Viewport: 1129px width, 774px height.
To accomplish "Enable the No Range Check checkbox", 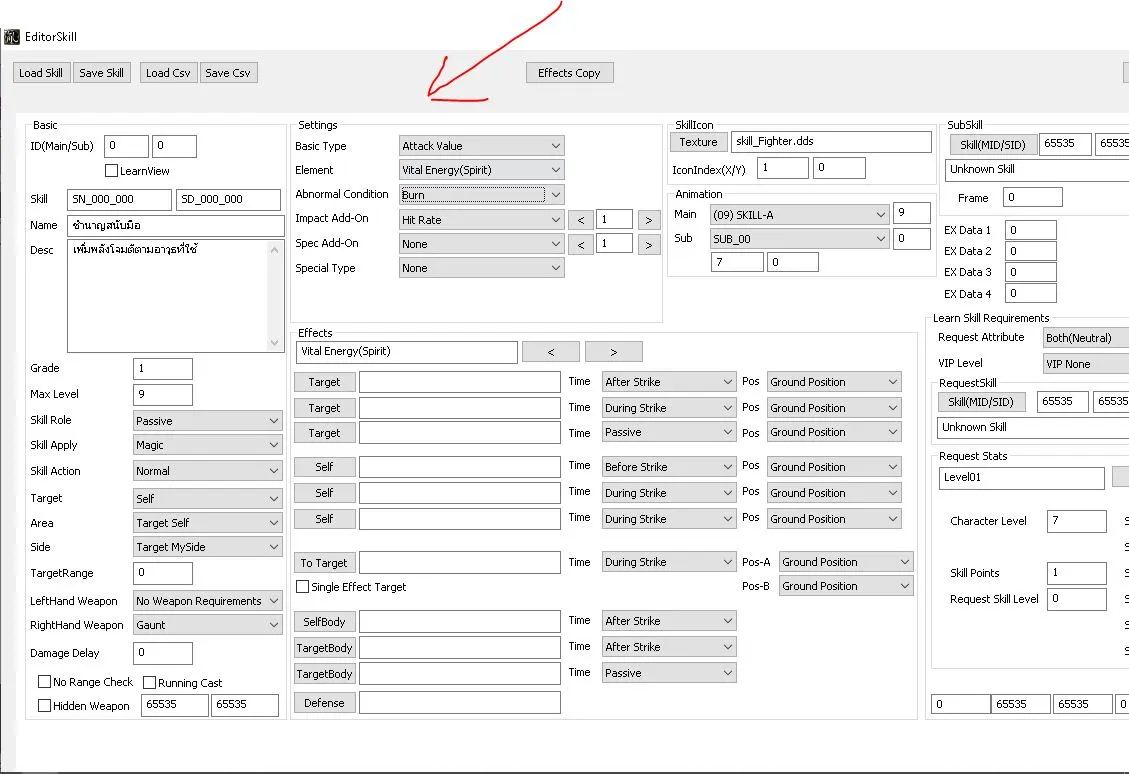I will [x=45, y=681].
